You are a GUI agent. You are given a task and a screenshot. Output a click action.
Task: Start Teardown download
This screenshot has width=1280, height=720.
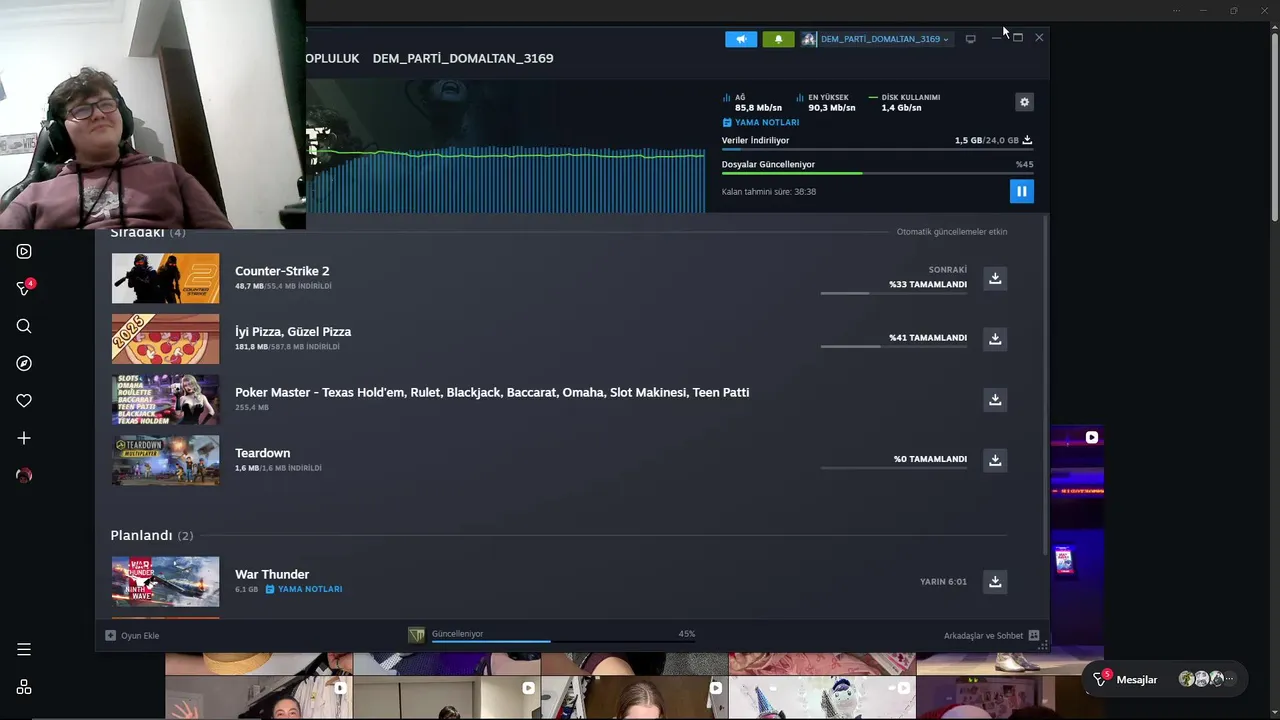tap(995, 460)
